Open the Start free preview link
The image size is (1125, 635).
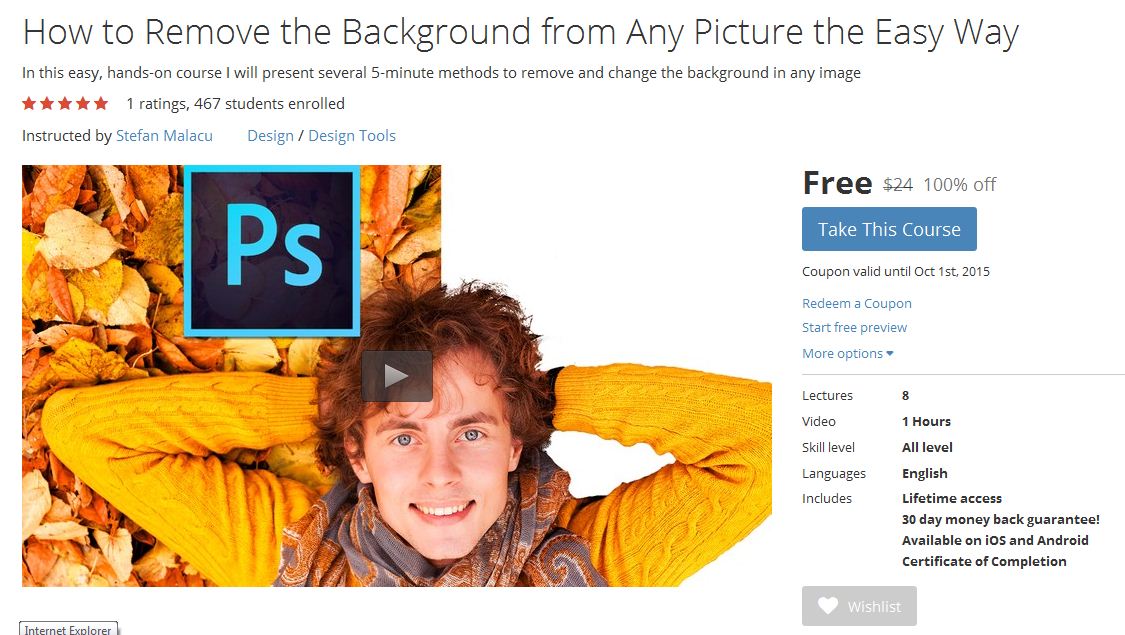coord(855,327)
